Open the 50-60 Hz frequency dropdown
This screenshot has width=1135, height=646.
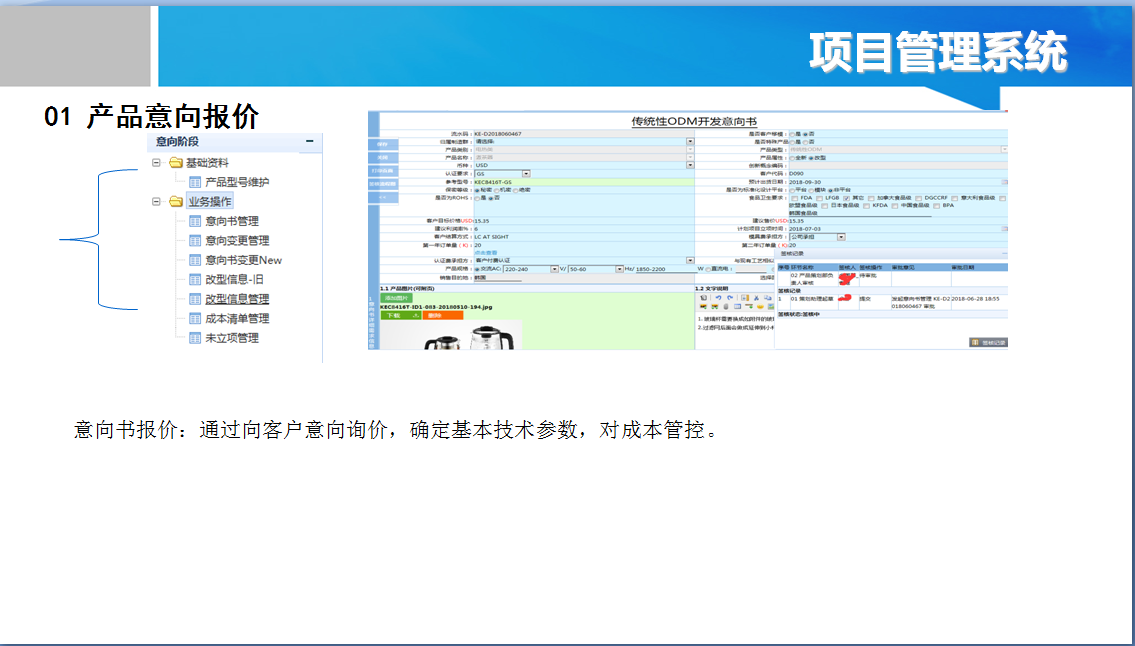pyautogui.click(x=619, y=269)
